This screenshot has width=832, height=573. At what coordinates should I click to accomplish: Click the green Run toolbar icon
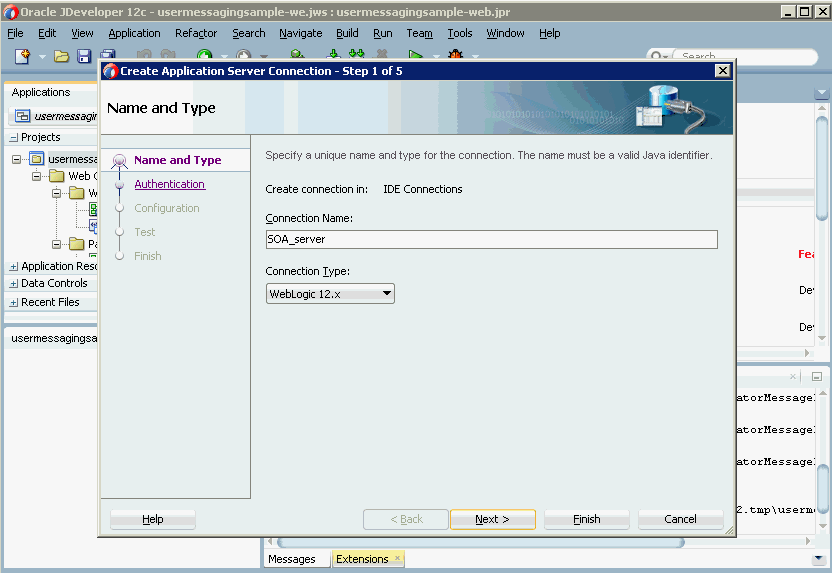coord(415,55)
